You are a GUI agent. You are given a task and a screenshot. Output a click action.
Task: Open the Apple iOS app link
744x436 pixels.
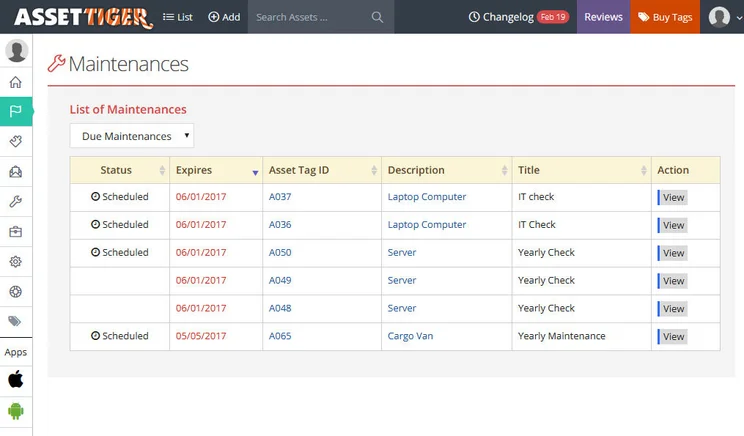click(x=16, y=380)
